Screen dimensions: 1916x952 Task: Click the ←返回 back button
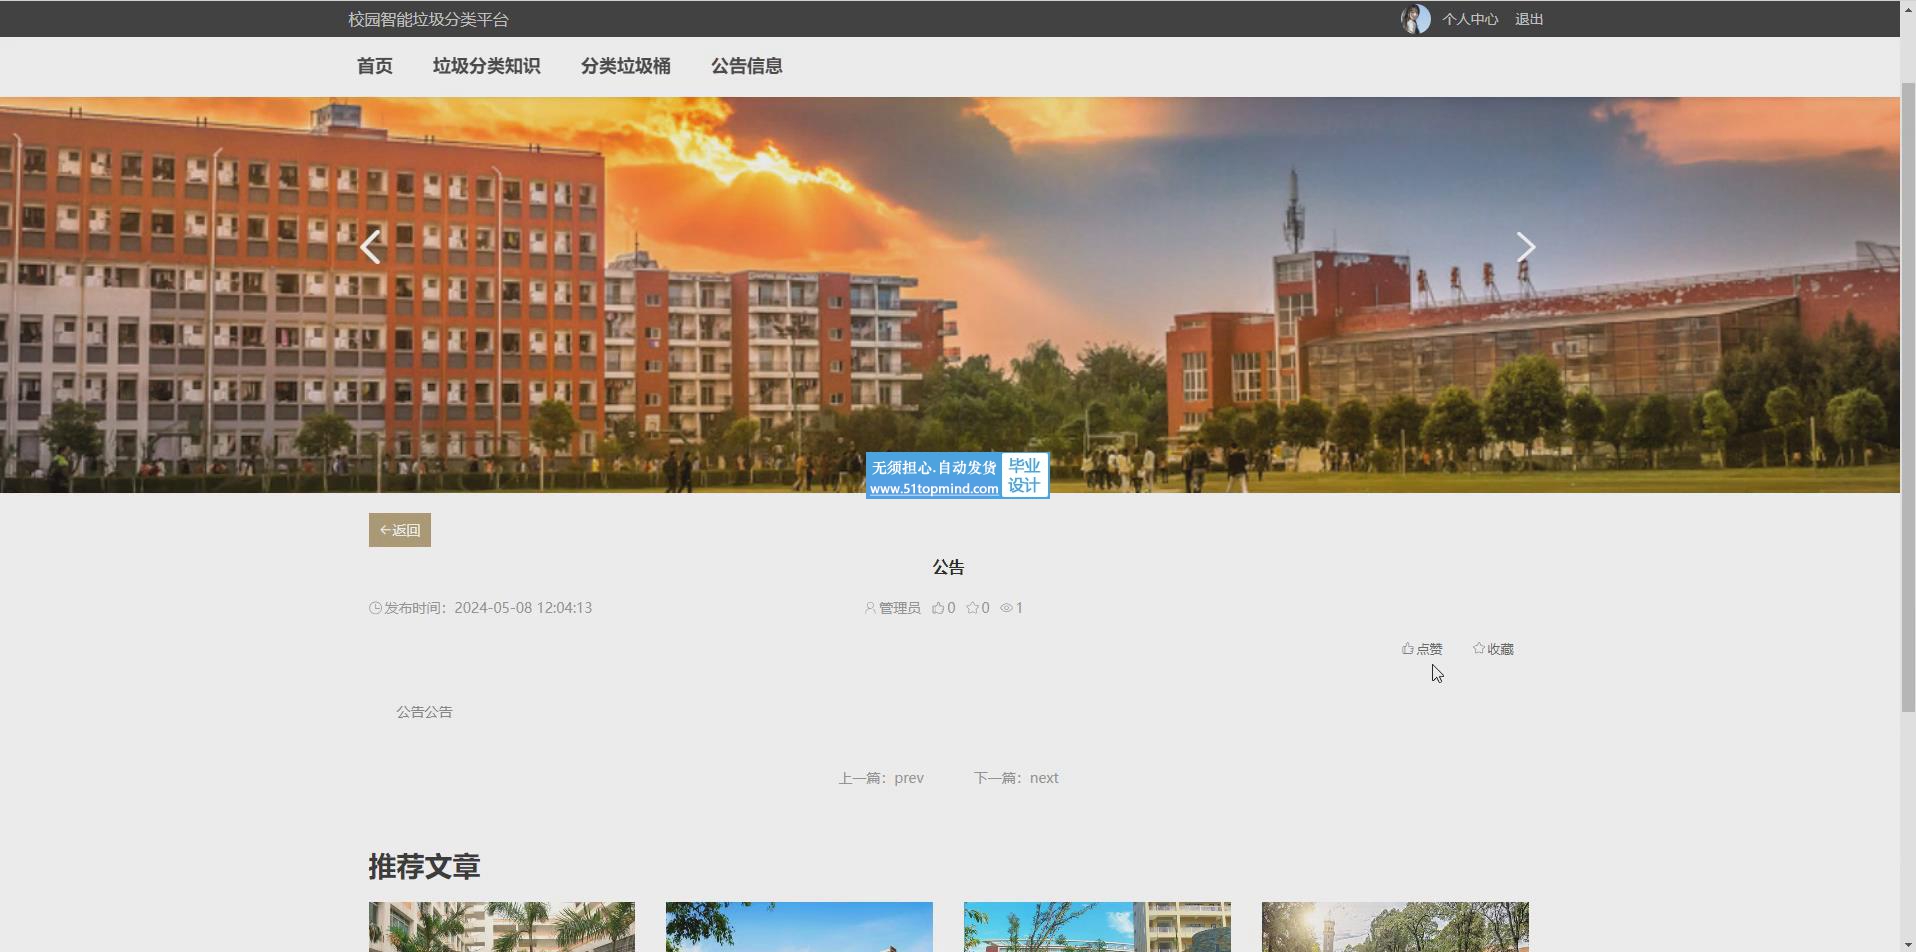click(x=400, y=530)
